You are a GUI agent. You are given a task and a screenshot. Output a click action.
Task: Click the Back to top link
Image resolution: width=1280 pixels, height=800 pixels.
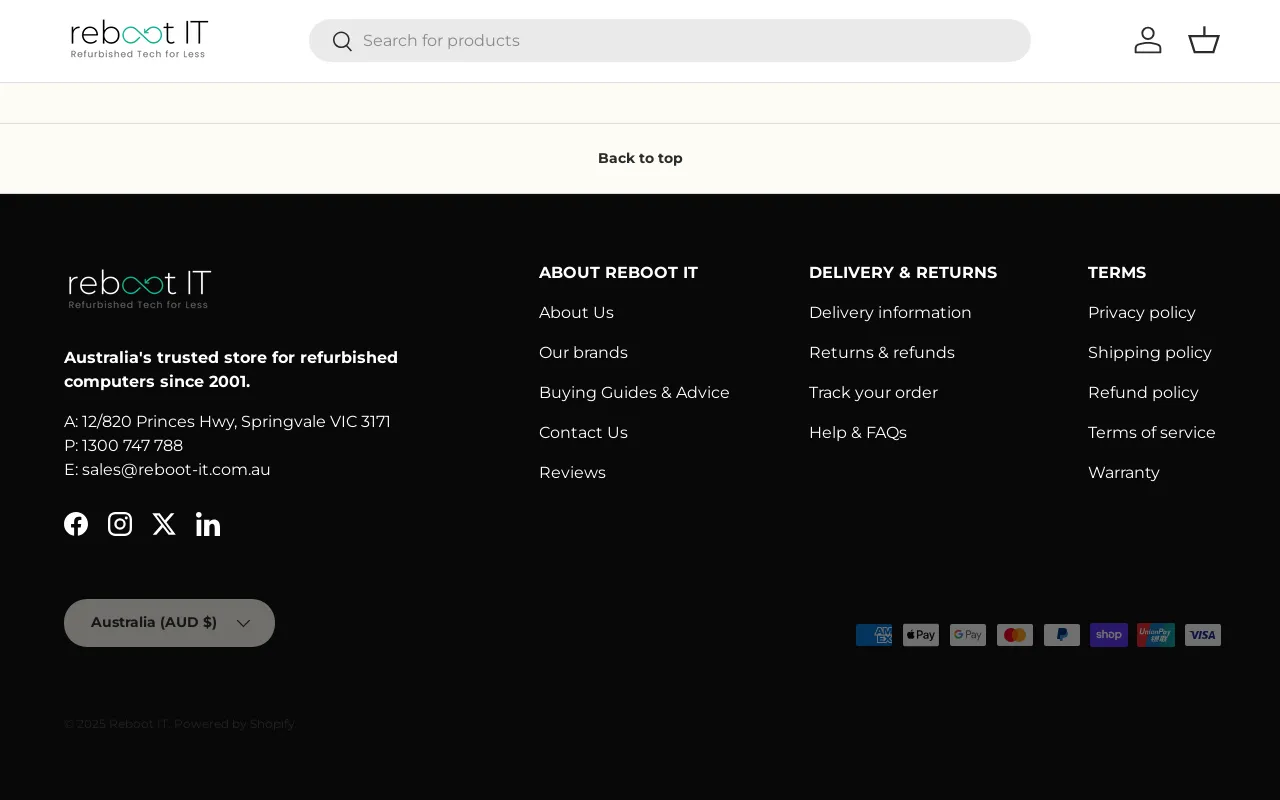pyautogui.click(x=639, y=158)
